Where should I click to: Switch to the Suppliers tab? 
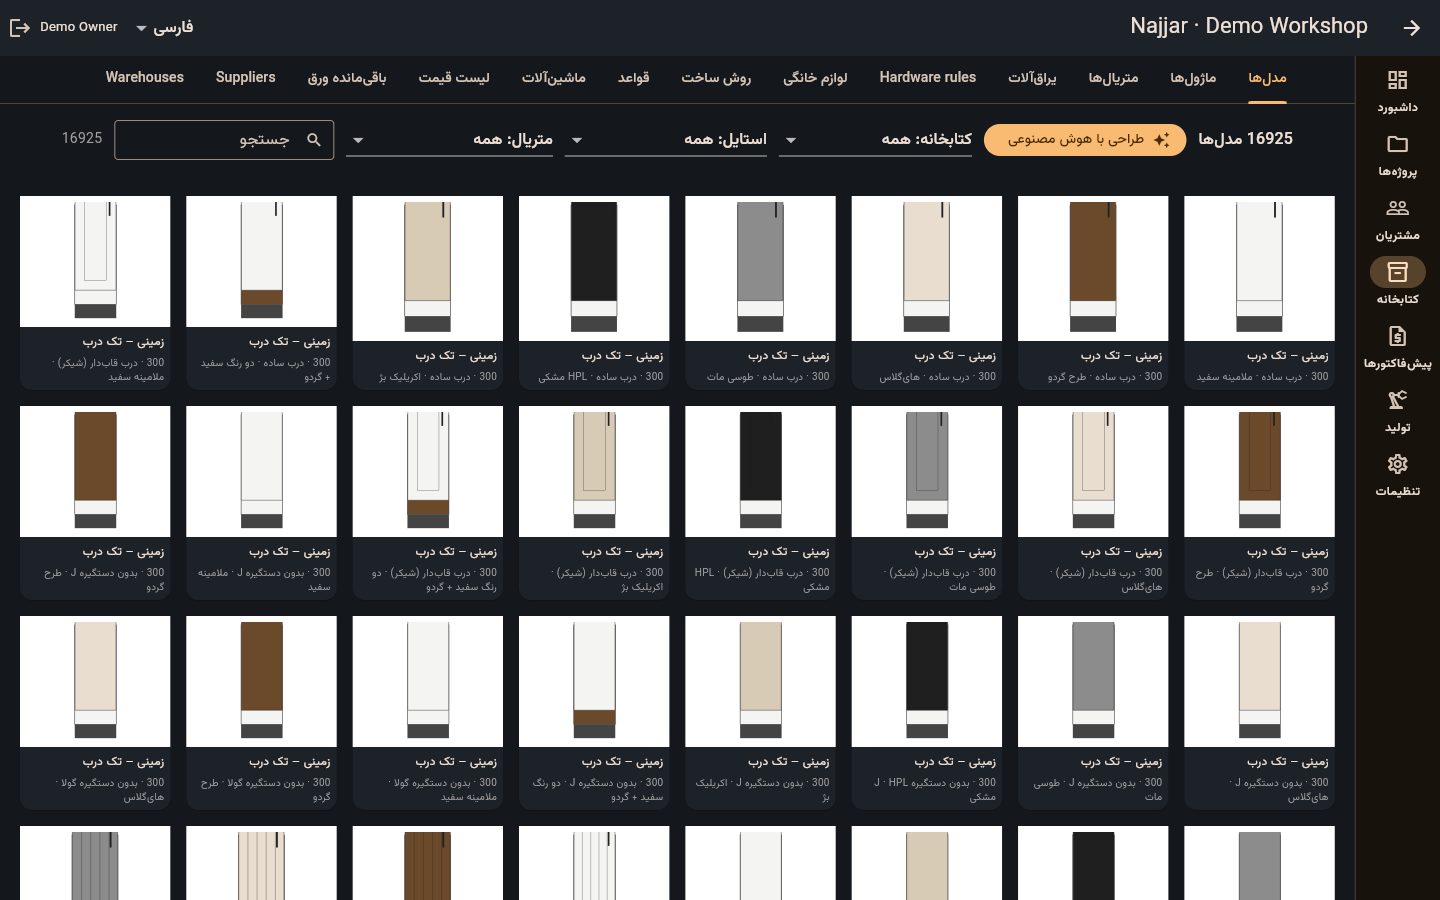click(x=245, y=77)
